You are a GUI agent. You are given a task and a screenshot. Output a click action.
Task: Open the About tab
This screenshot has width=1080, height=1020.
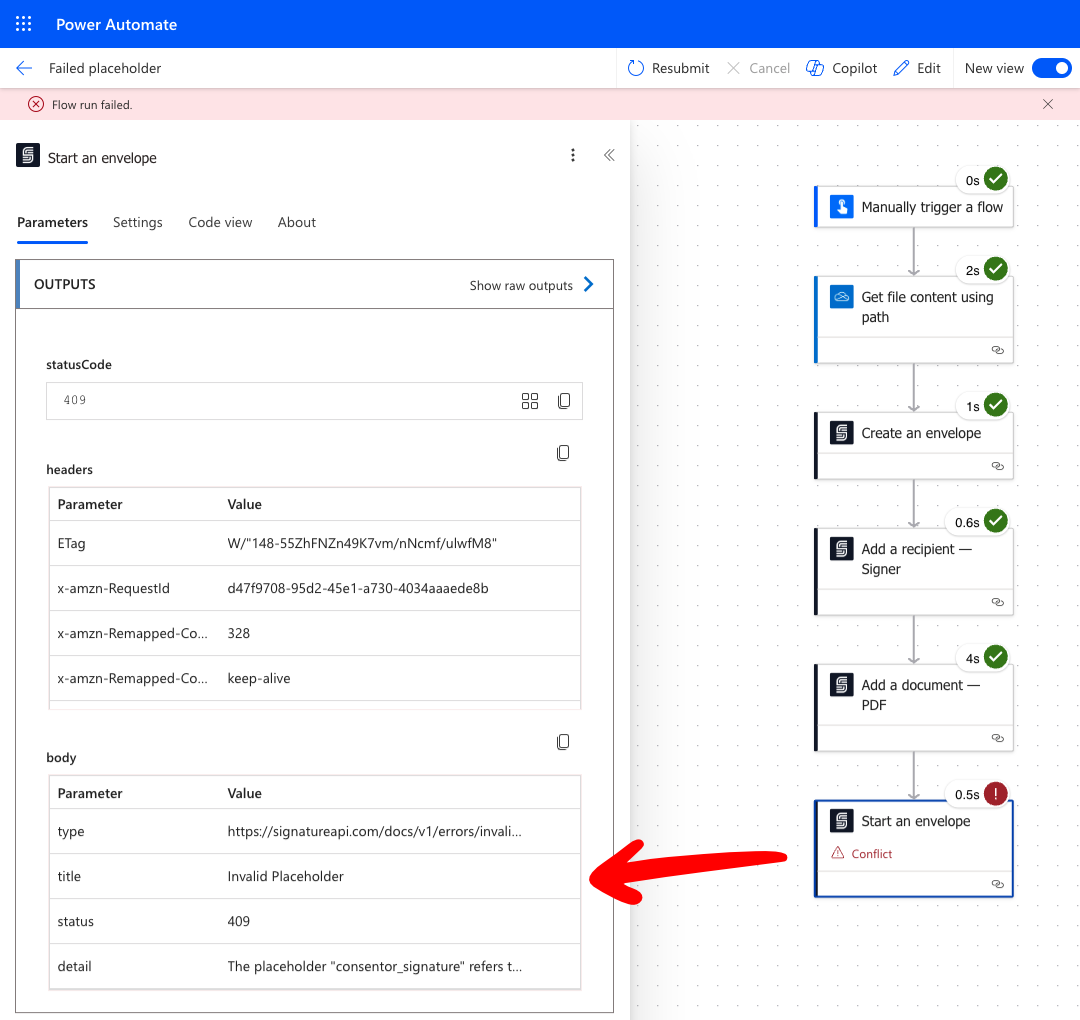click(x=297, y=222)
